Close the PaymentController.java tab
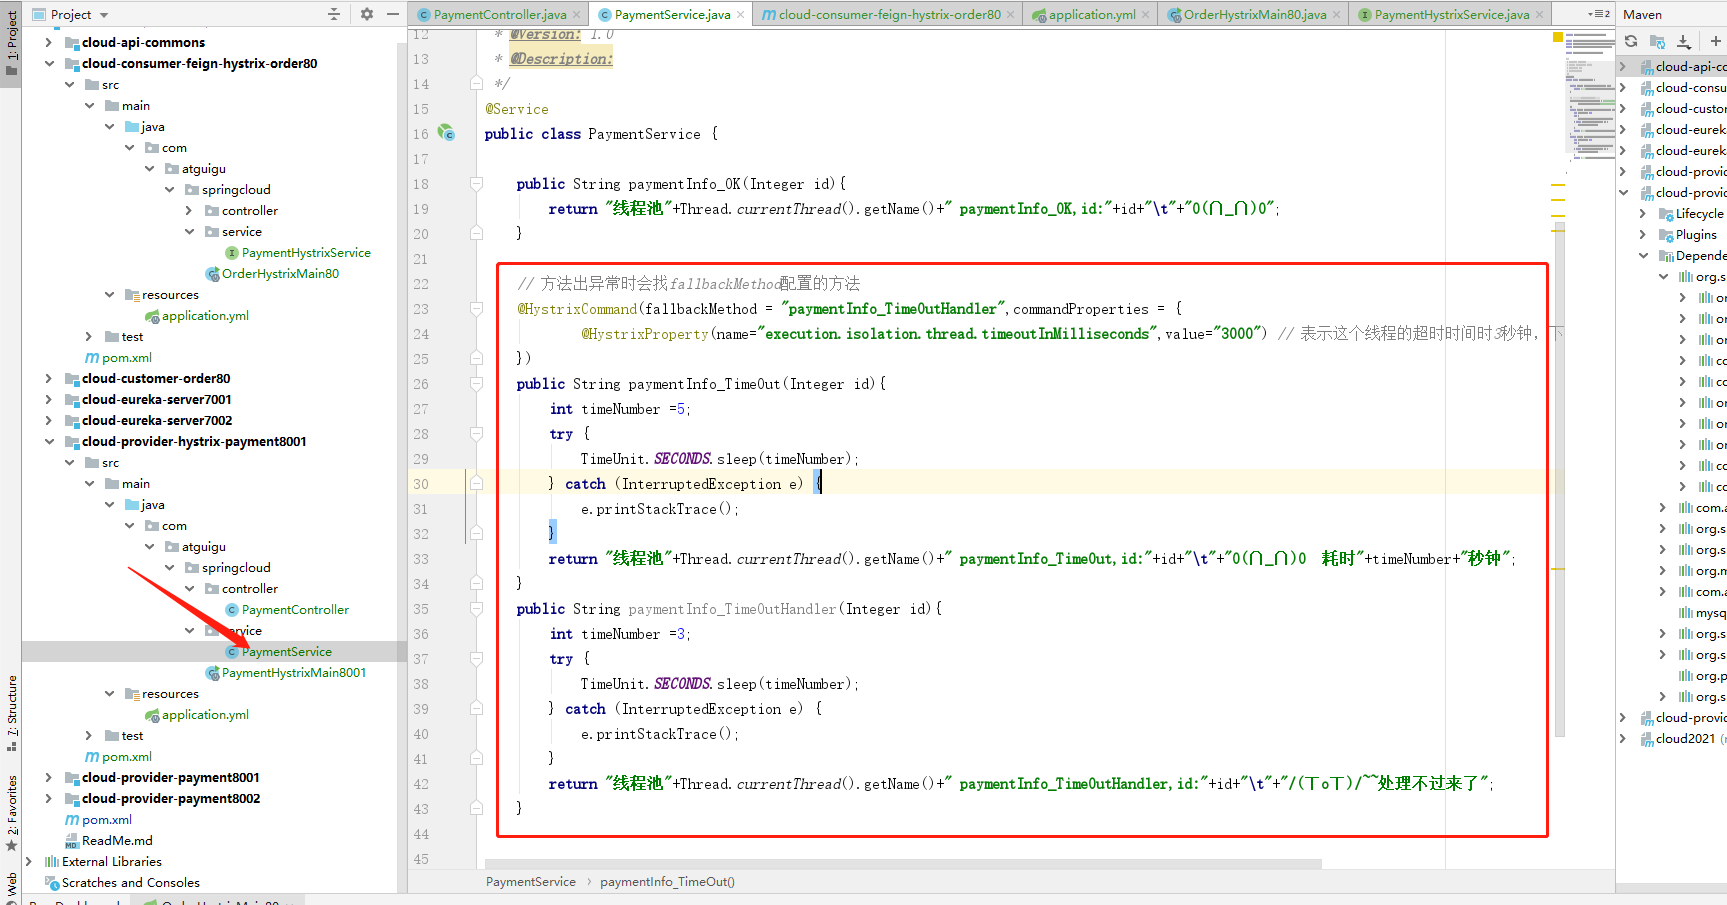The height and width of the screenshot is (905, 1727). [577, 15]
